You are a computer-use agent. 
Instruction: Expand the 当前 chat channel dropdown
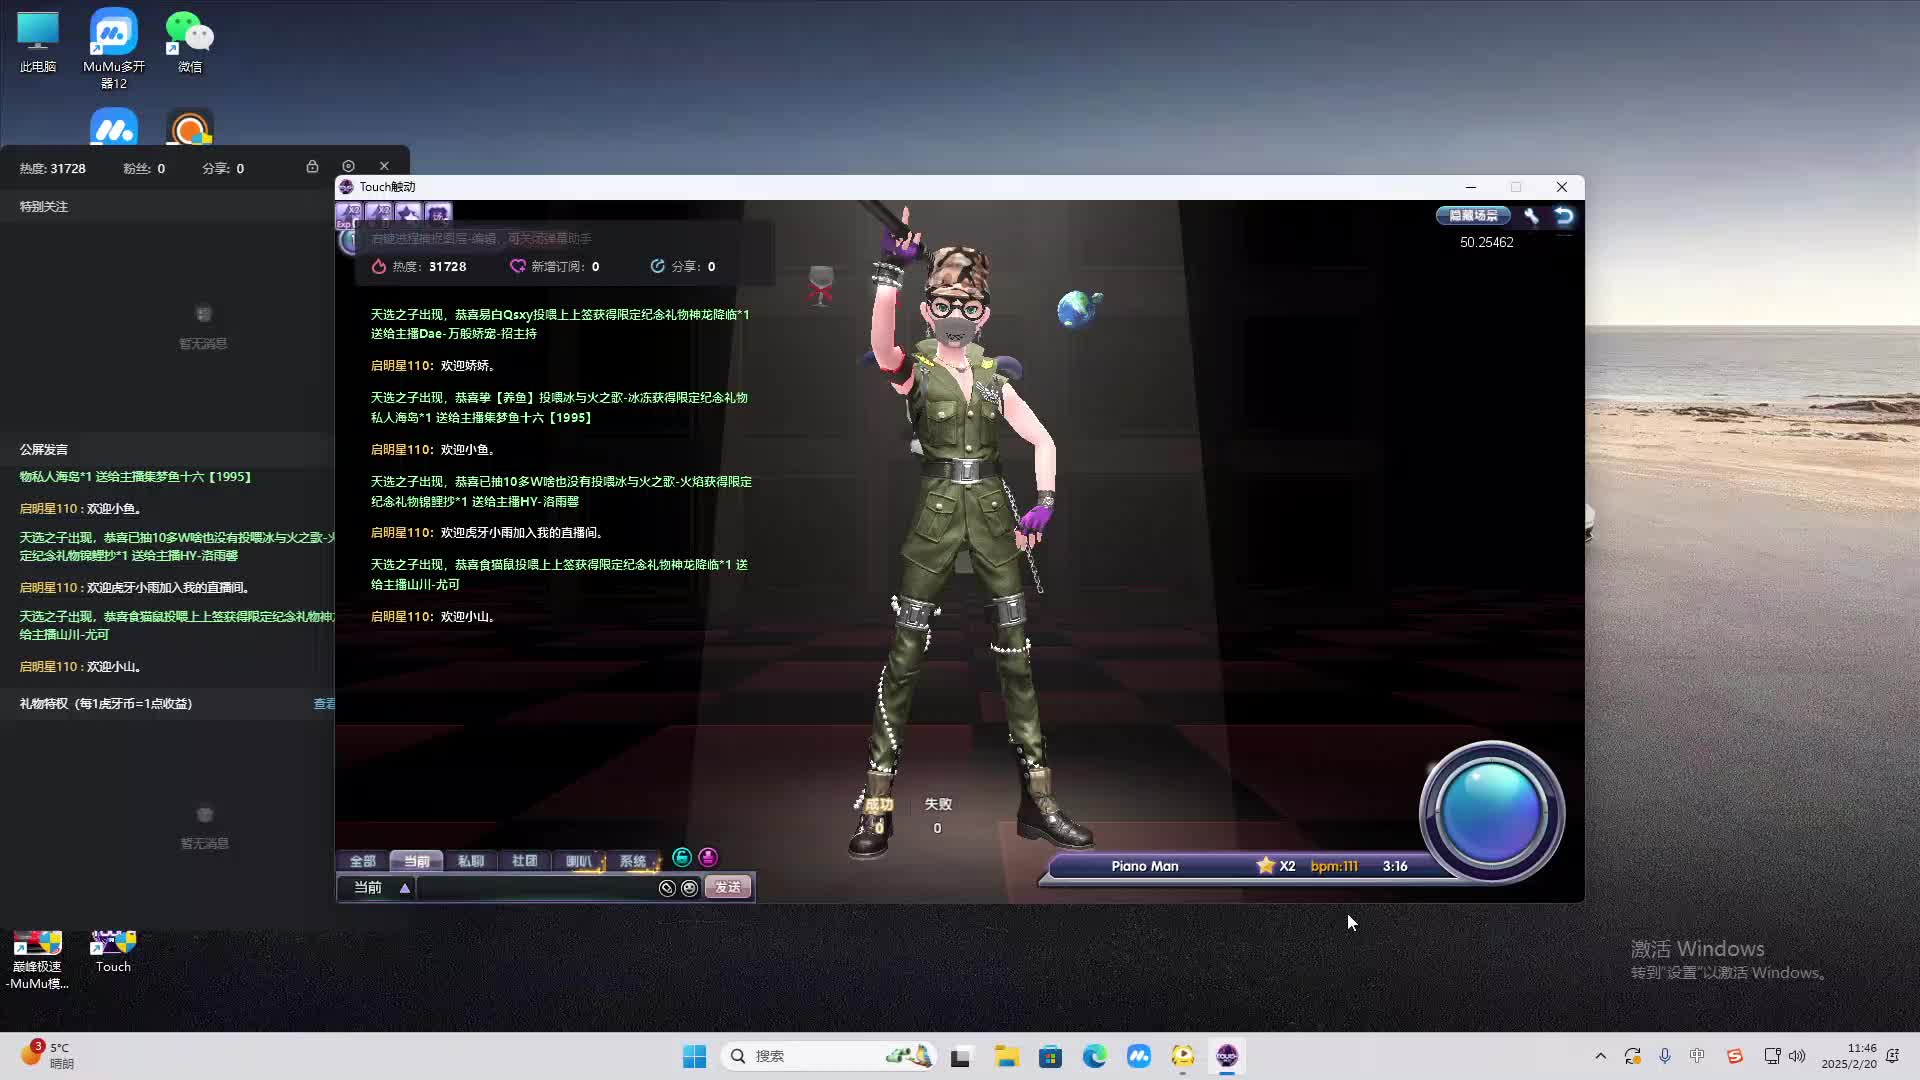pyautogui.click(x=404, y=888)
